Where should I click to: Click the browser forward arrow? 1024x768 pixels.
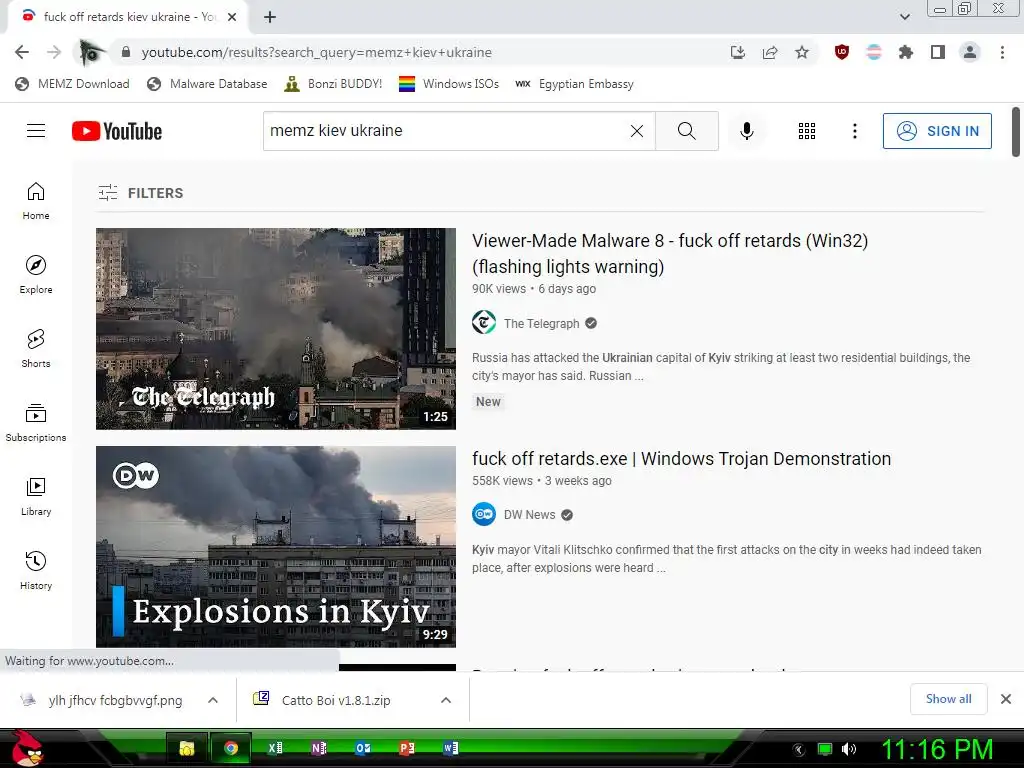point(54,52)
